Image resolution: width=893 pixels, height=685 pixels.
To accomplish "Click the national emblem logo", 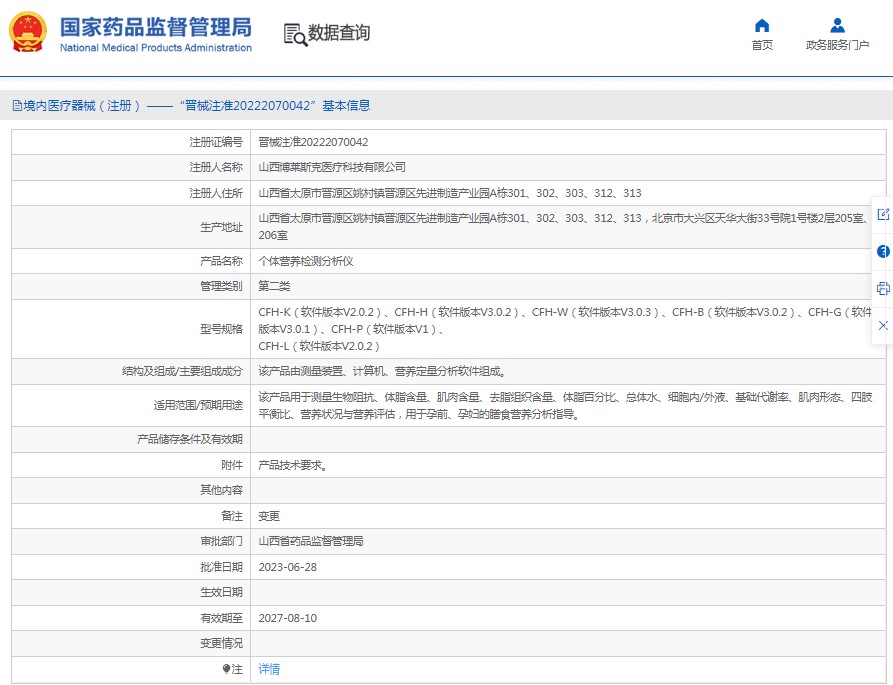I will (28, 32).
